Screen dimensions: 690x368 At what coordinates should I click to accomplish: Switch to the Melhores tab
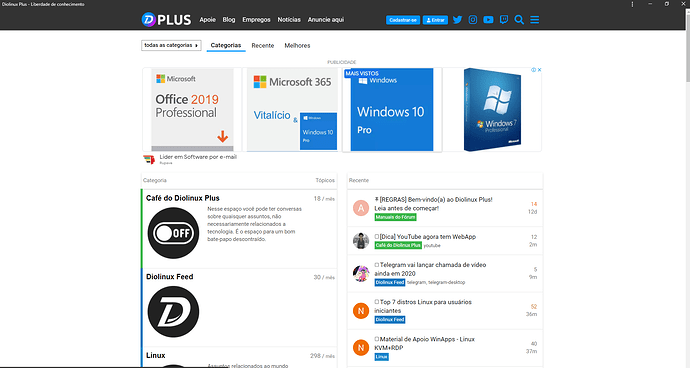point(297,45)
